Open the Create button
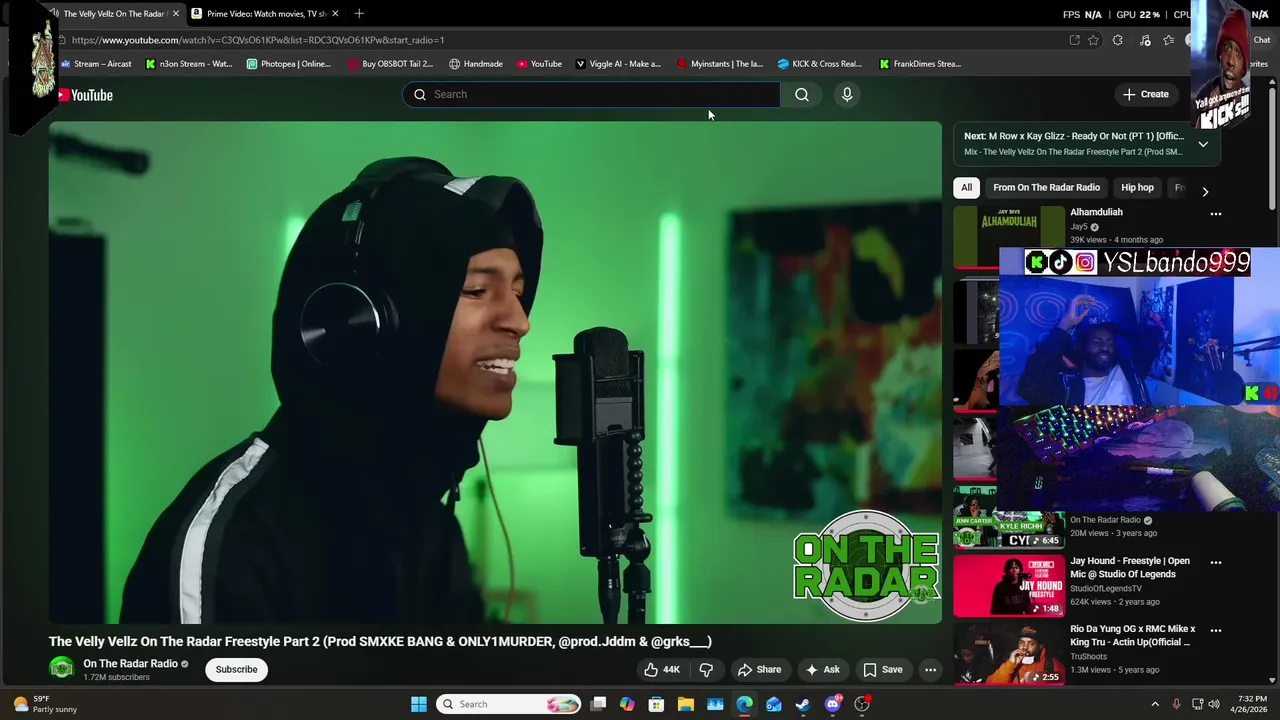The height and width of the screenshot is (720, 1280). coord(1145,94)
